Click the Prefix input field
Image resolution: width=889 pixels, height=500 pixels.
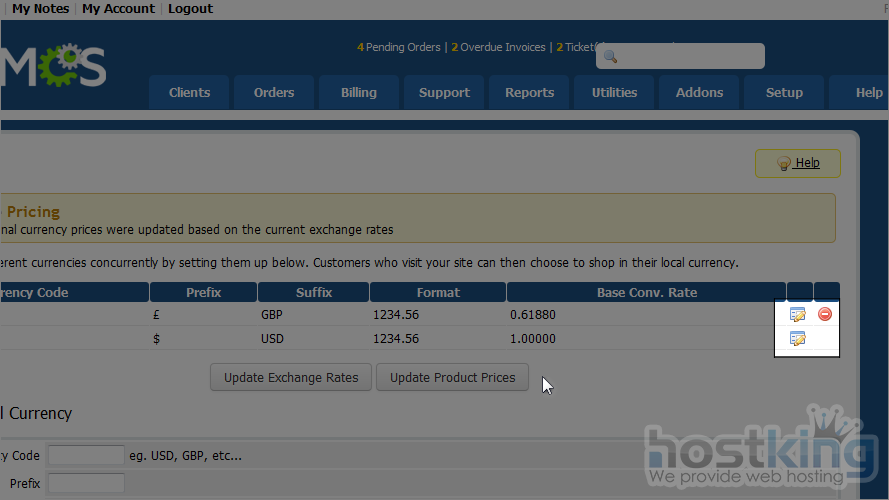coord(86,483)
